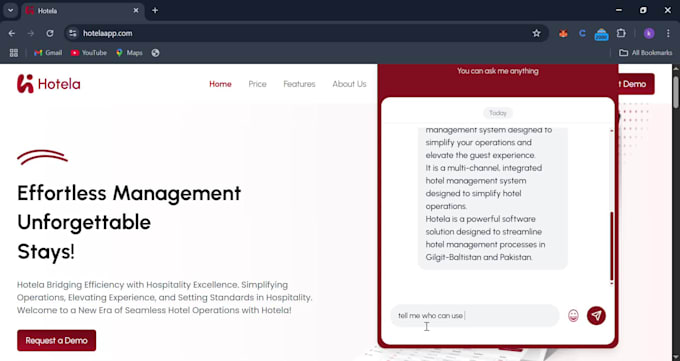Screen dimensions: 680x361
Task: Bookmark this page with the star icon
Action: click(x=536, y=33)
